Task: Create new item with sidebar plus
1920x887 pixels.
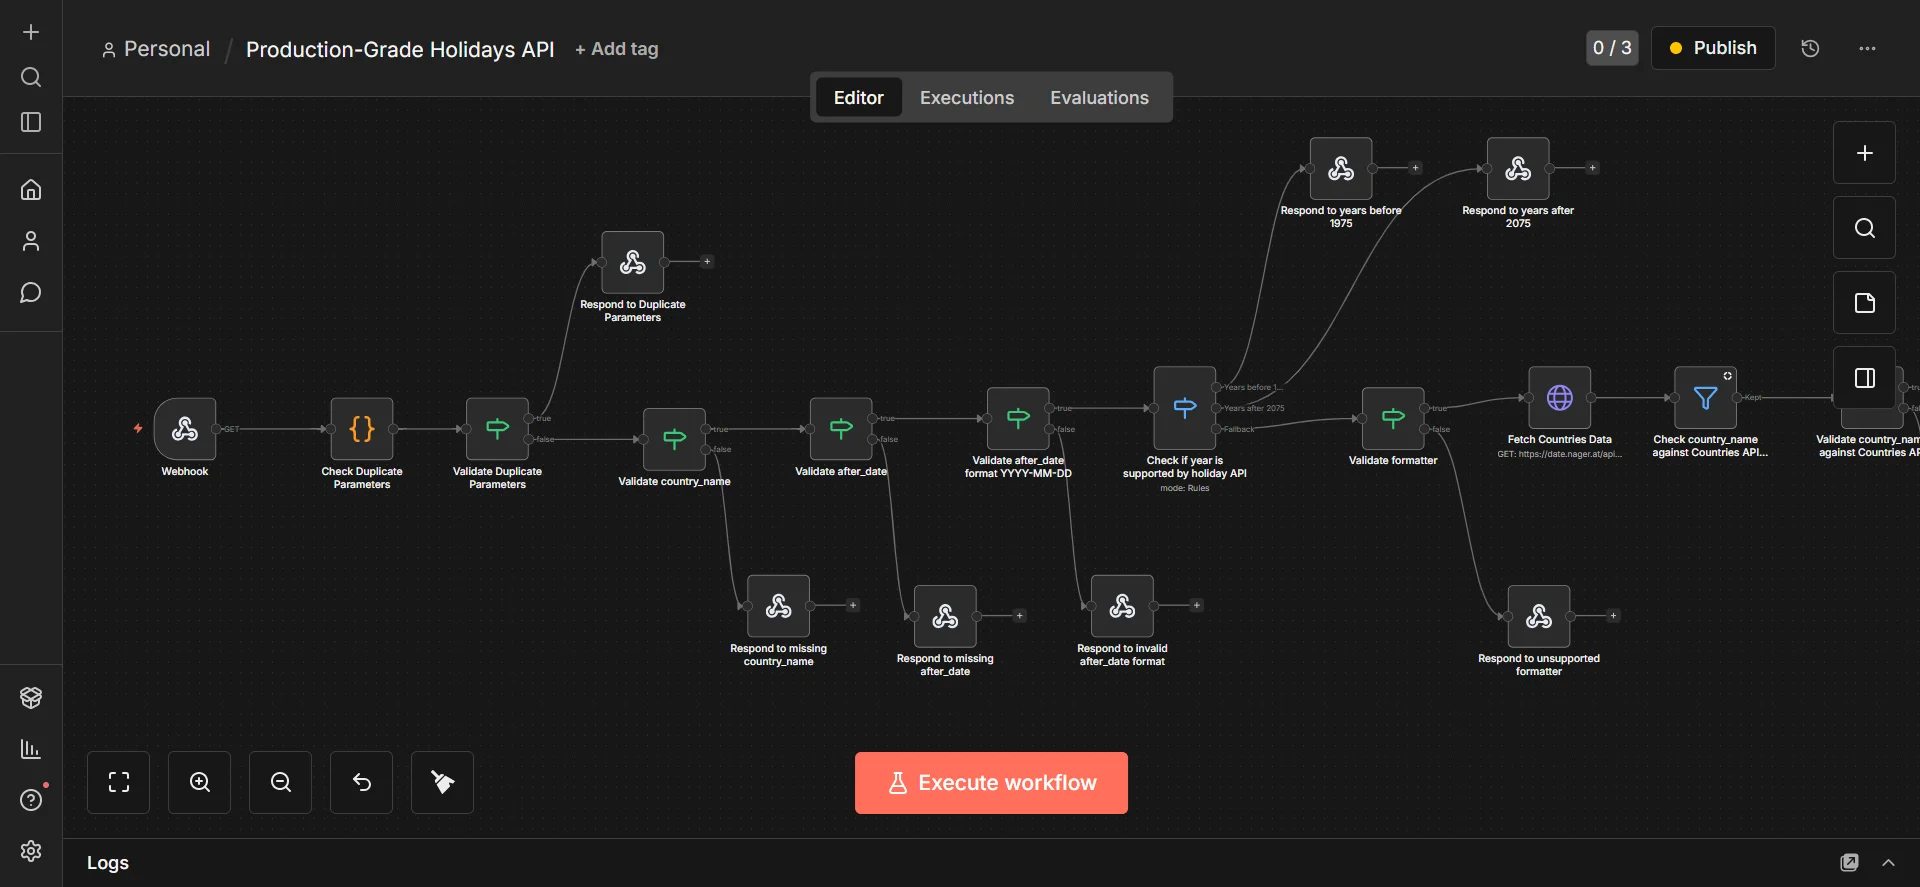Action: tap(31, 32)
